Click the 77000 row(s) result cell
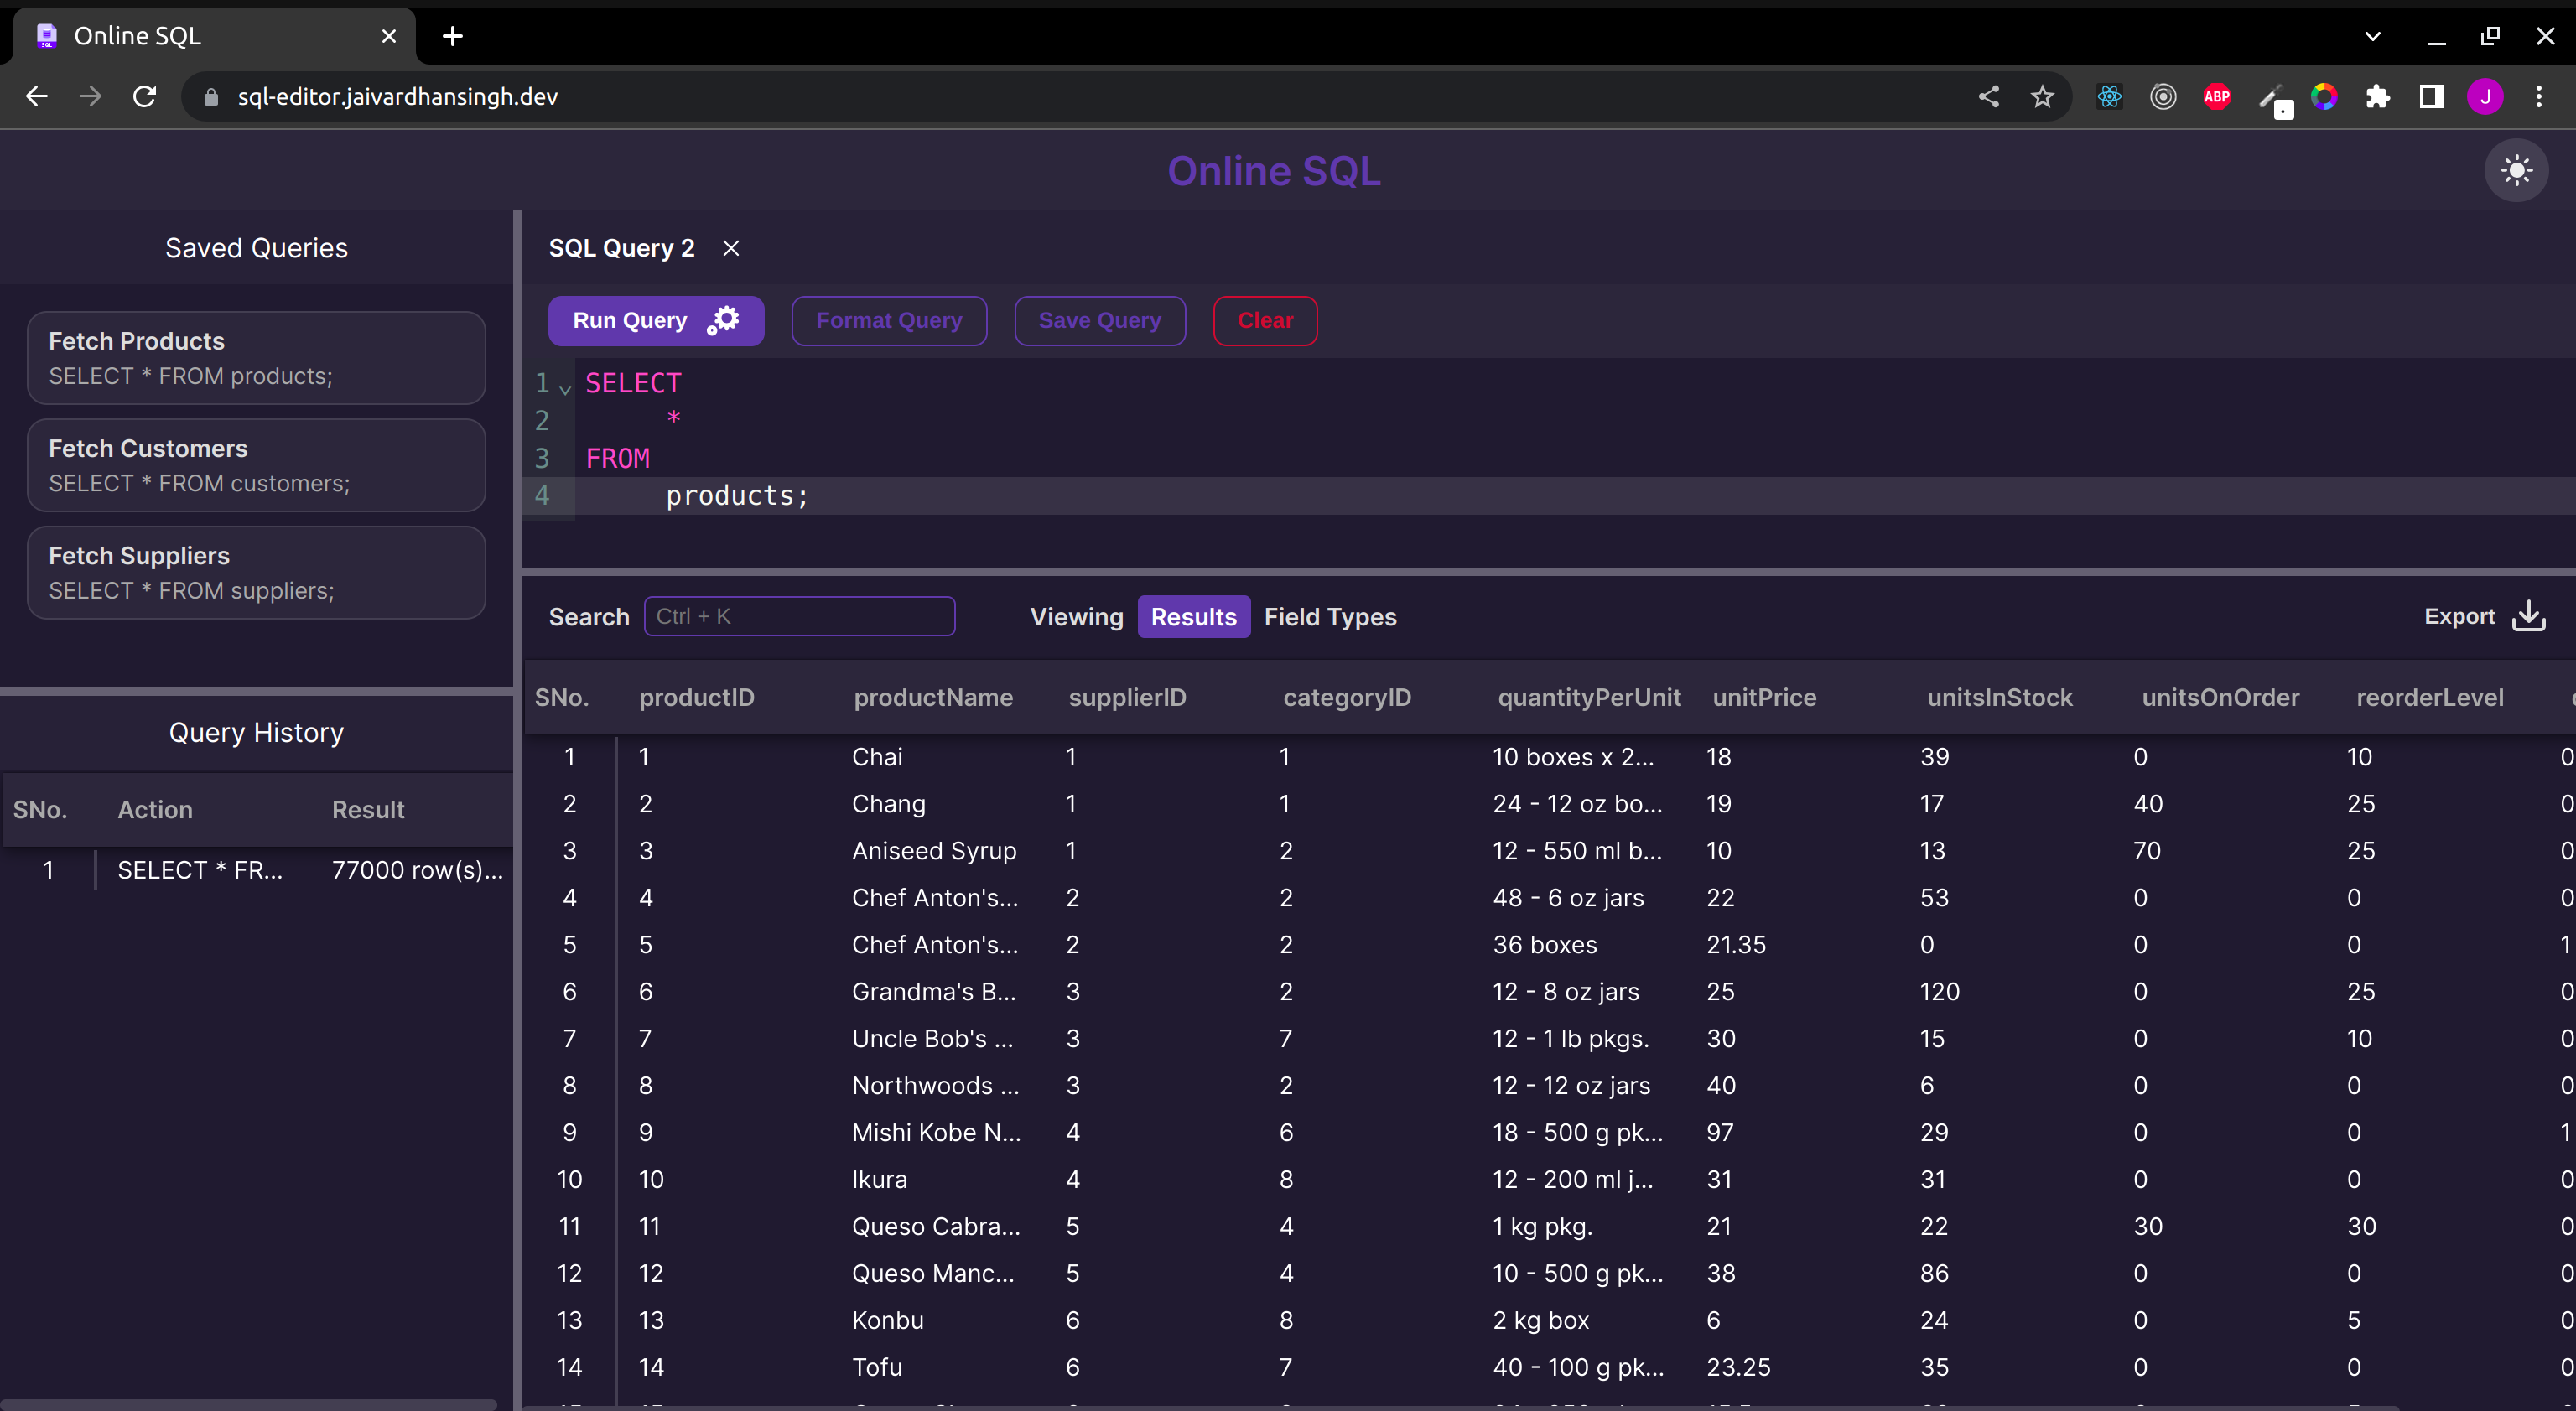Screen dimensions: 2576x1411 [417, 870]
